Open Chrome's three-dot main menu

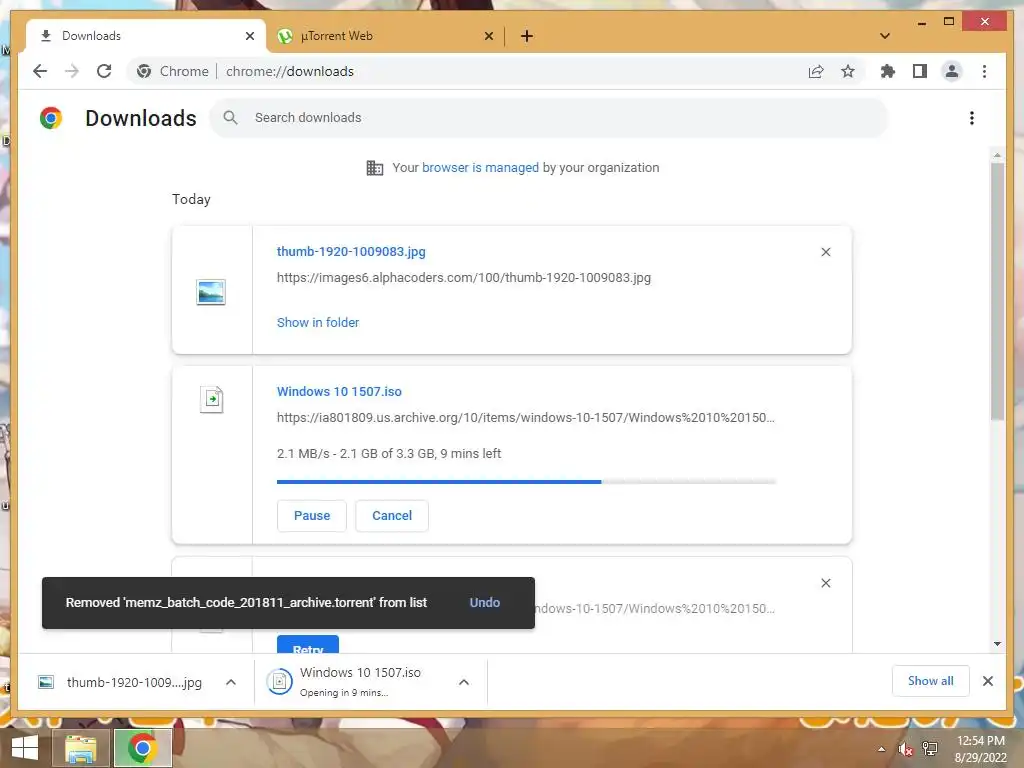984,71
